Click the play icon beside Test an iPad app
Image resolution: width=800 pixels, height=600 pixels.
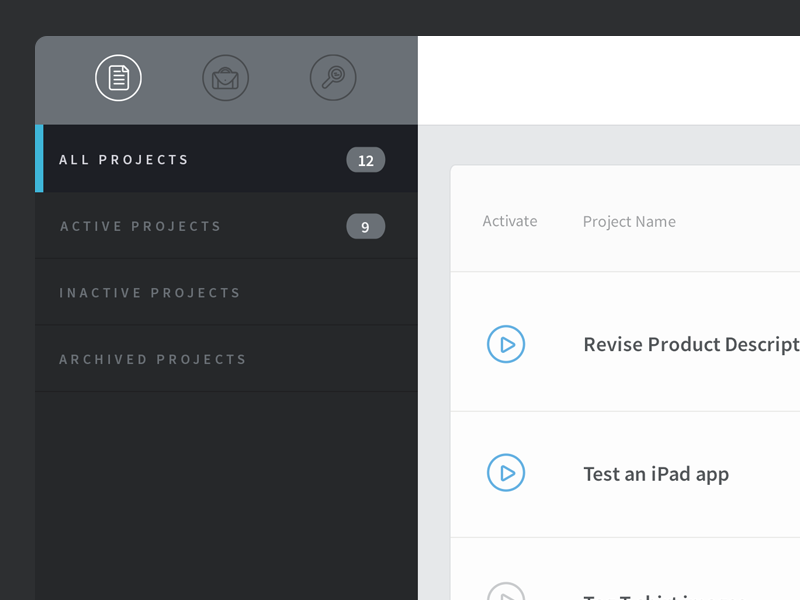506,473
